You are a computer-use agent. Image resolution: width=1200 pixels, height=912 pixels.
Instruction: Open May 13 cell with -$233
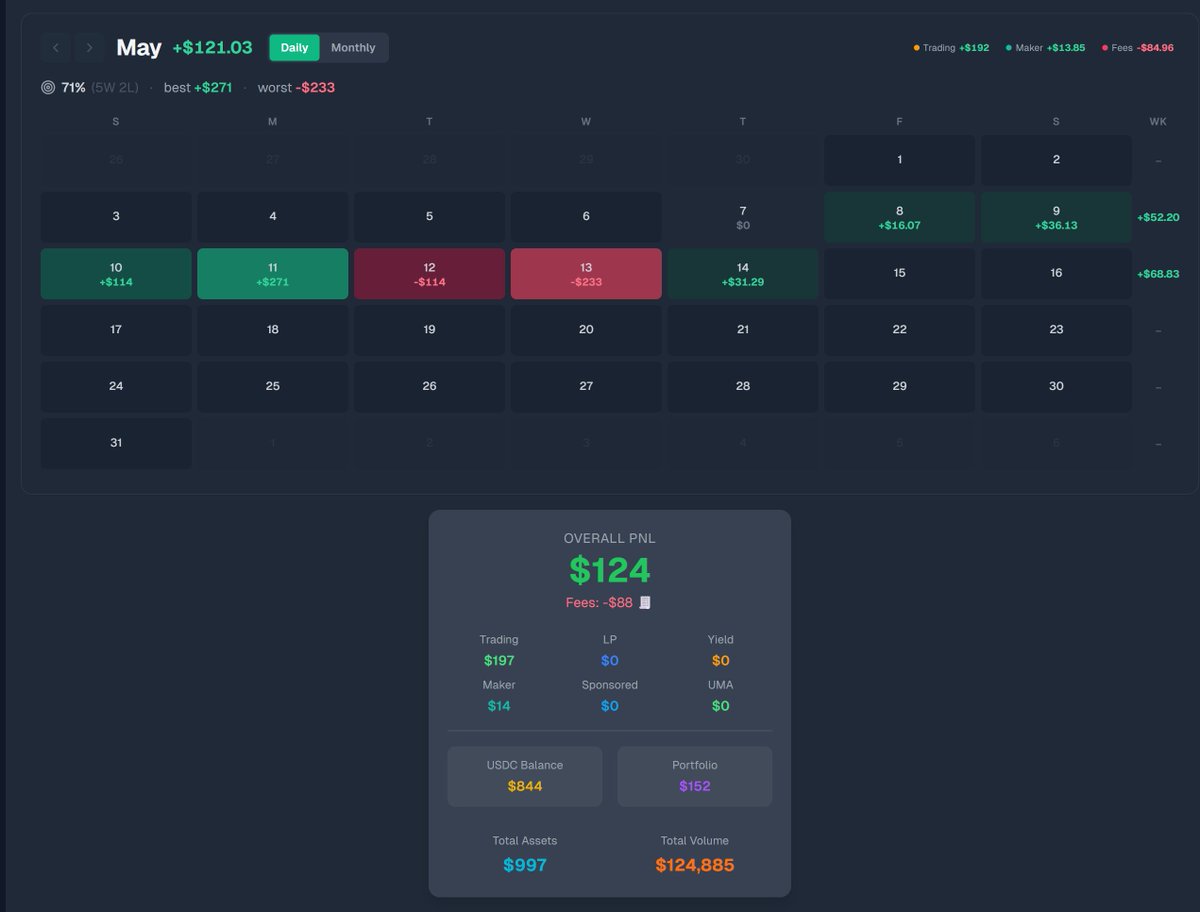coord(586,274)
